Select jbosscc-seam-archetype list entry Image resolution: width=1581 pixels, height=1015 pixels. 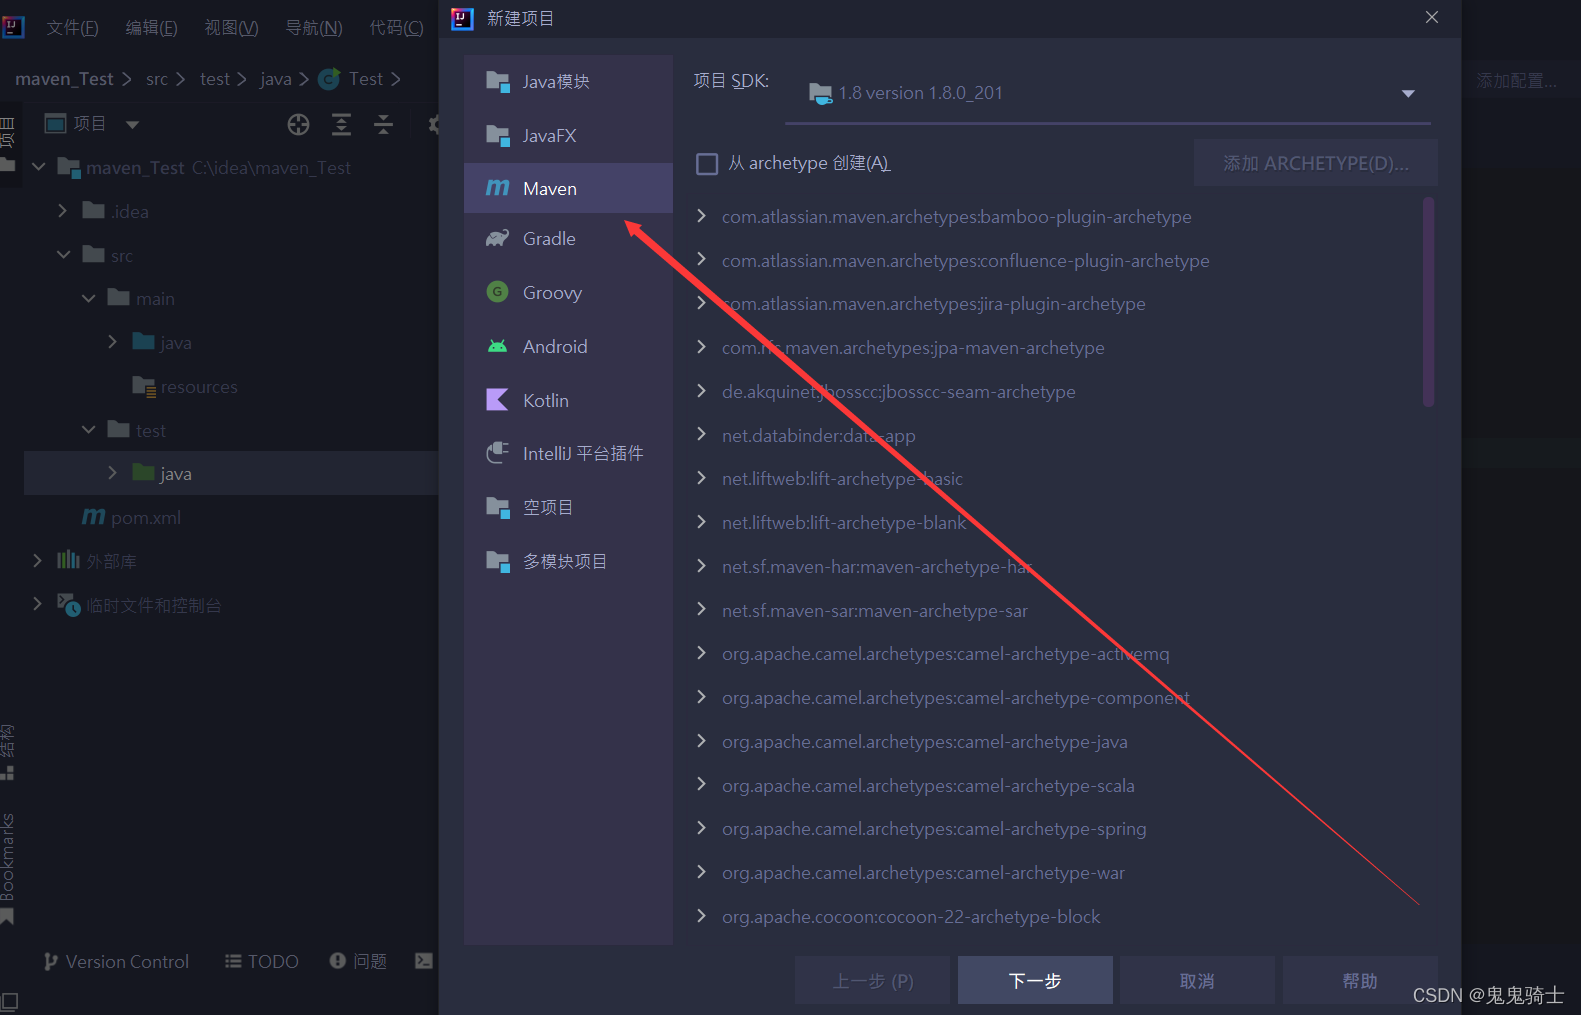[898, 391]
